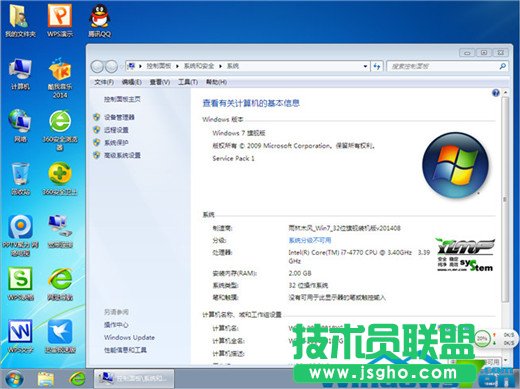Open the 文件(F) menu

tap(104, 82)
